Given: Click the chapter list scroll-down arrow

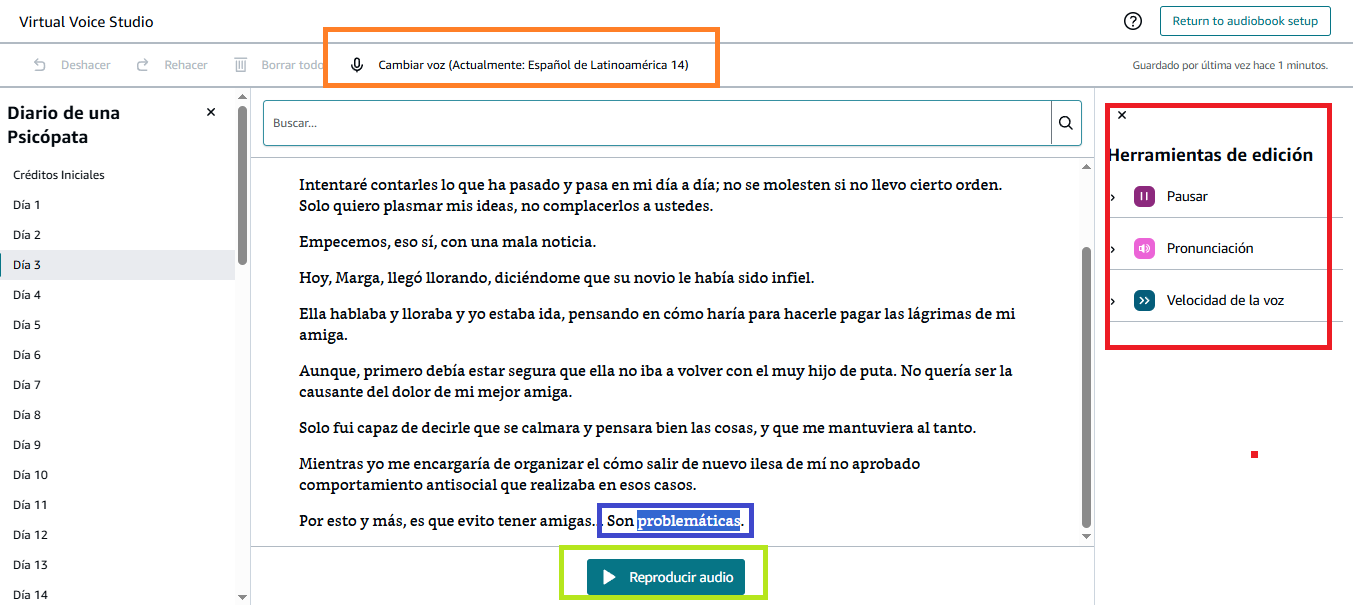Looking at the screenshot, I should tap(242, 597).
